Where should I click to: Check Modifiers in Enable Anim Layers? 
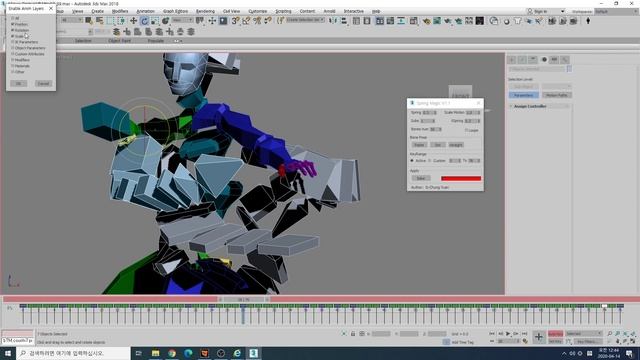coord(13,60)
